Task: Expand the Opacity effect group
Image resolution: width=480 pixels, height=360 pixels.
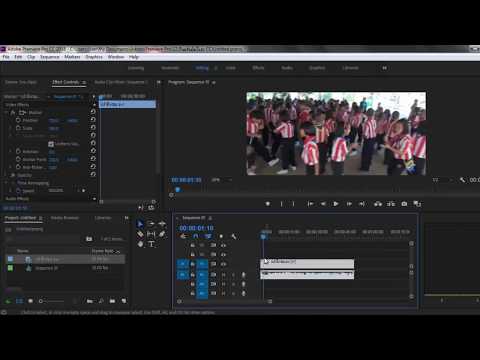Action: coord(6,175)
